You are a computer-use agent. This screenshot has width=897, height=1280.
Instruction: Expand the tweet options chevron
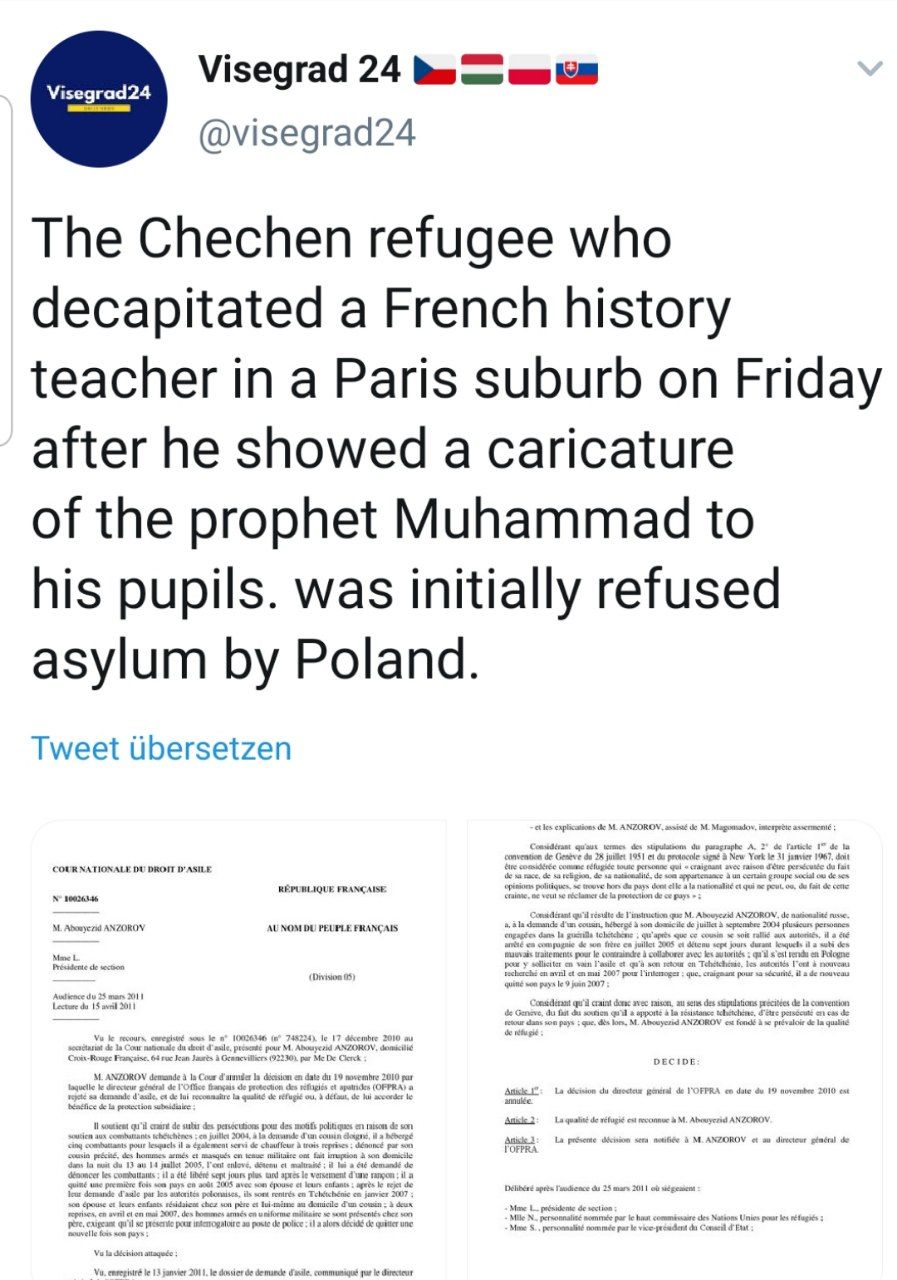tap(870, 69)
